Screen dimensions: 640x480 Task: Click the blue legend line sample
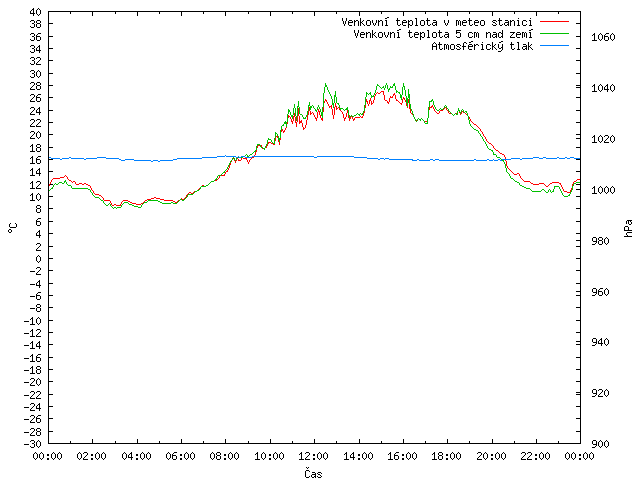(x=554, y=46)
